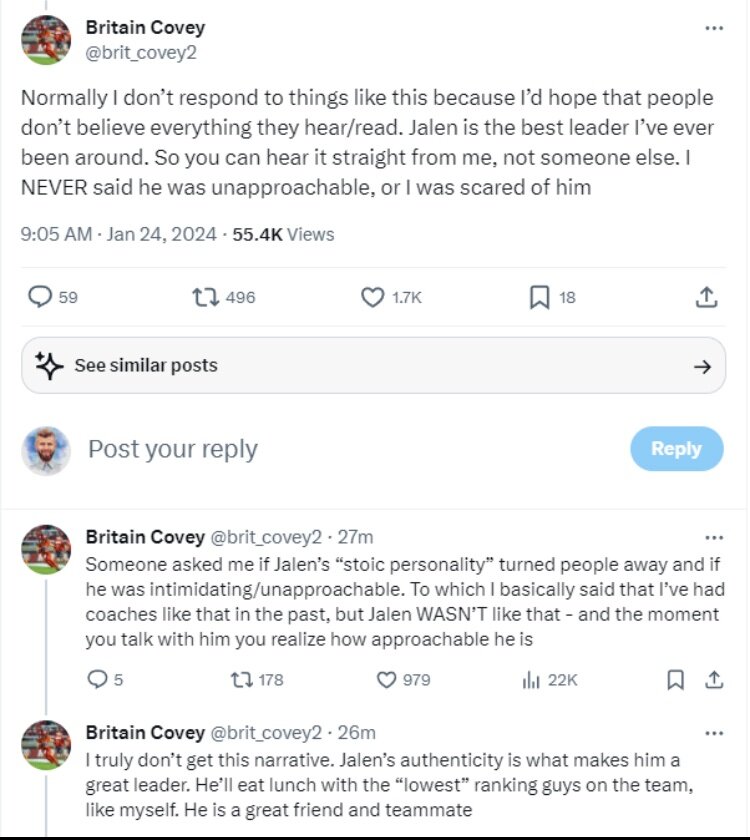The image size is (750, 840).
Task: Open more options on the main post
Action: click(x=713, y=29)
